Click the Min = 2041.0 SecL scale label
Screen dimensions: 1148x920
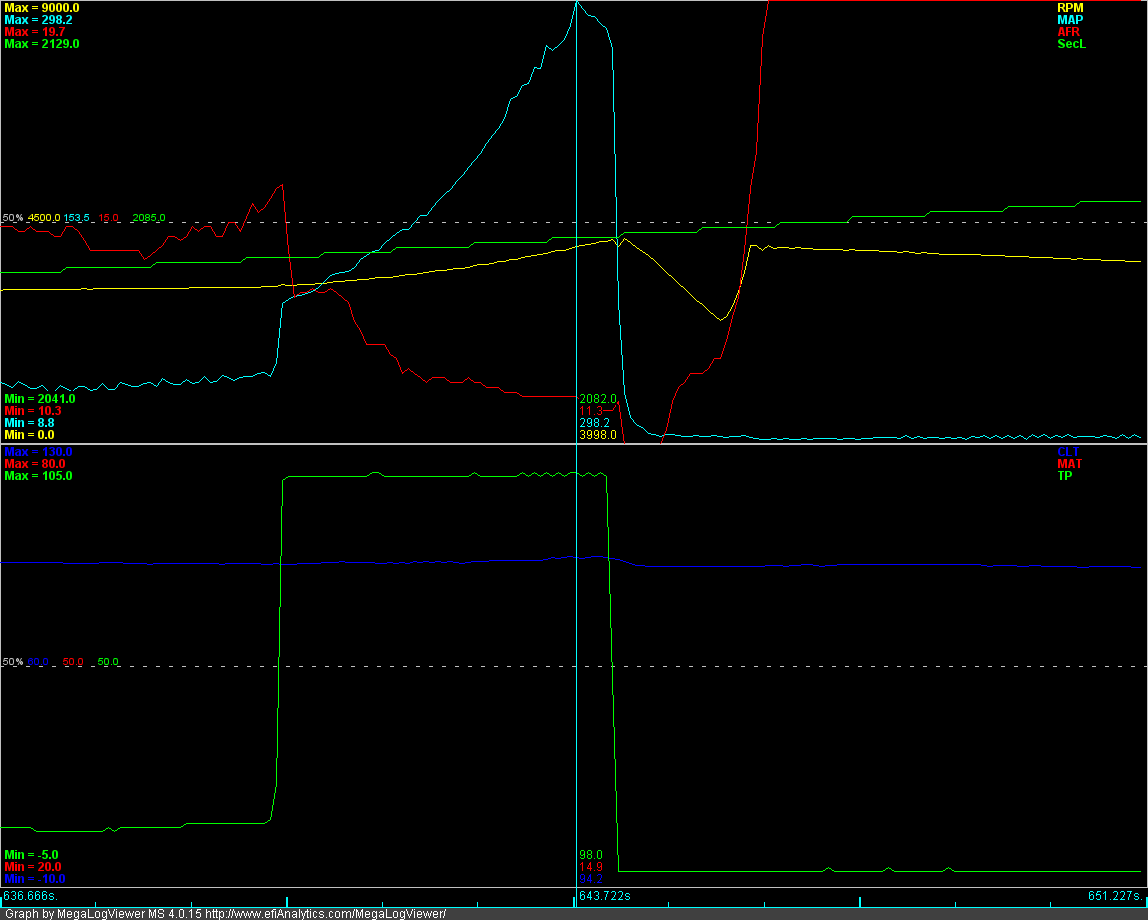point(39,399)
